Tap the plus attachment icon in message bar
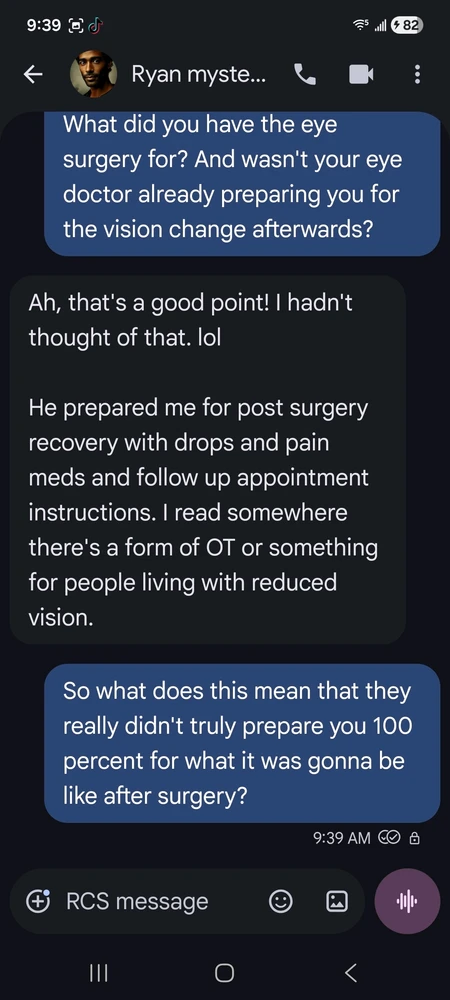The image size is (450, 1000). 38,901
